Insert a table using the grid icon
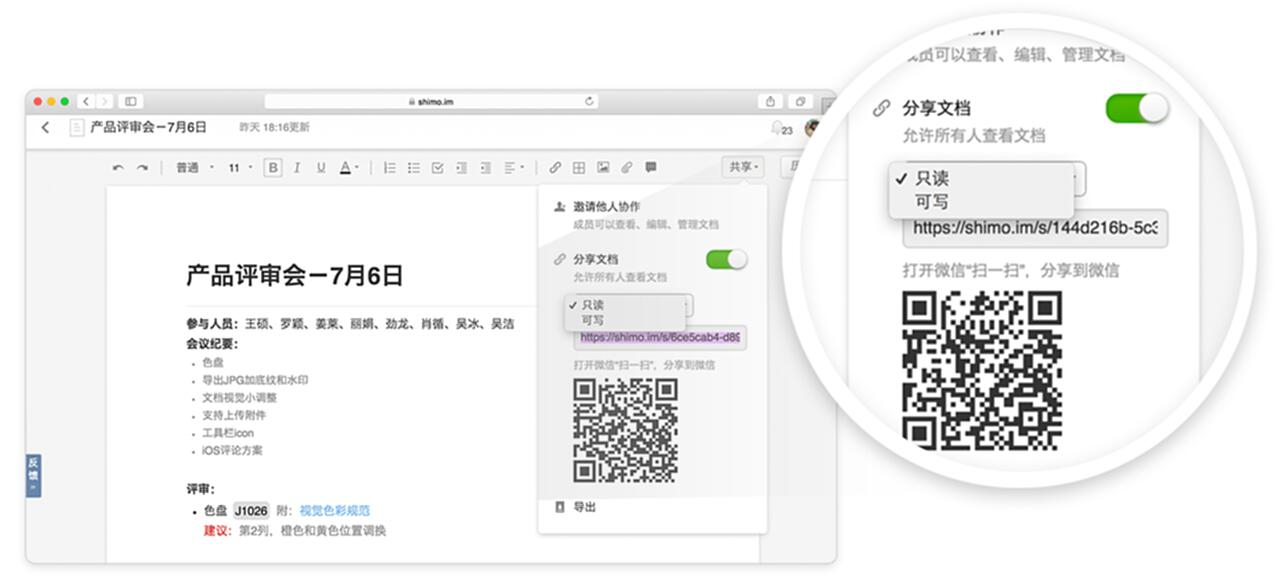Image resolution: width=1280 pixels, height=582 pixels. pos(579,168)
